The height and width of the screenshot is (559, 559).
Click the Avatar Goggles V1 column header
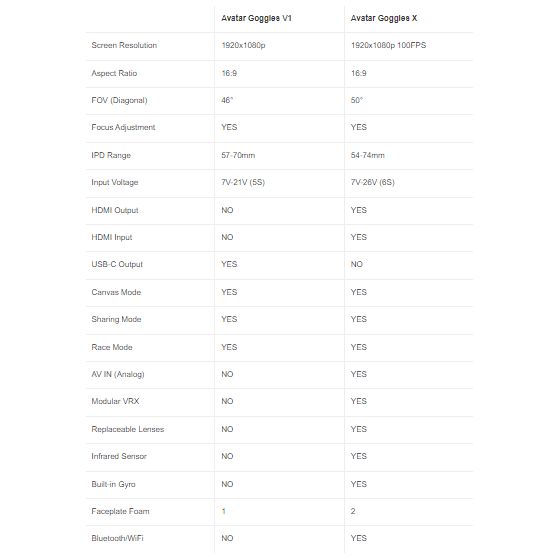256,18
